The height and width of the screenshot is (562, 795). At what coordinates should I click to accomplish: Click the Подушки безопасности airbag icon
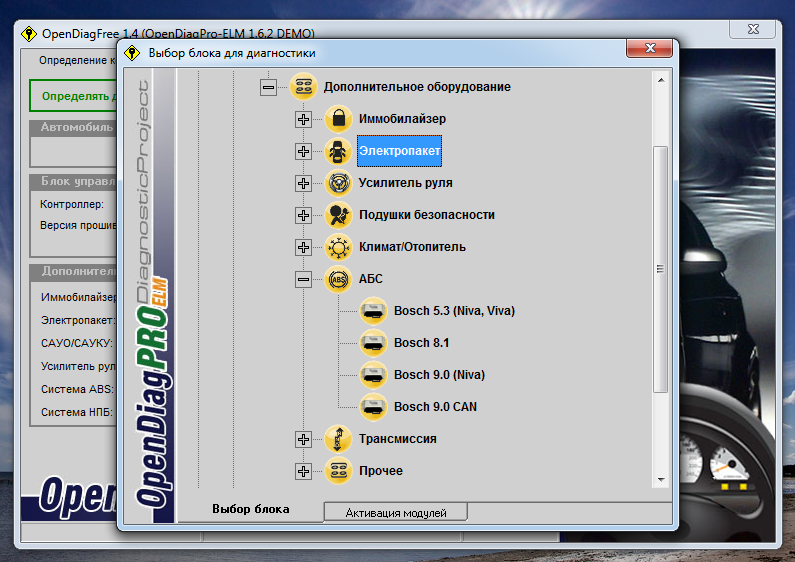click(x=338, y=215)
